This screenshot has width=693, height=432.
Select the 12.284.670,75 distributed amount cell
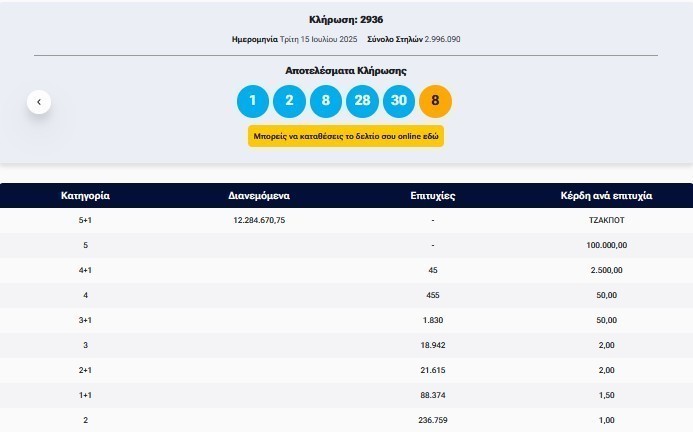(259, 220)
